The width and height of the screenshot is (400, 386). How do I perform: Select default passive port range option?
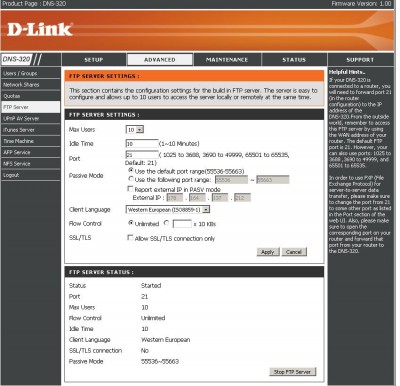pos(131,170)
